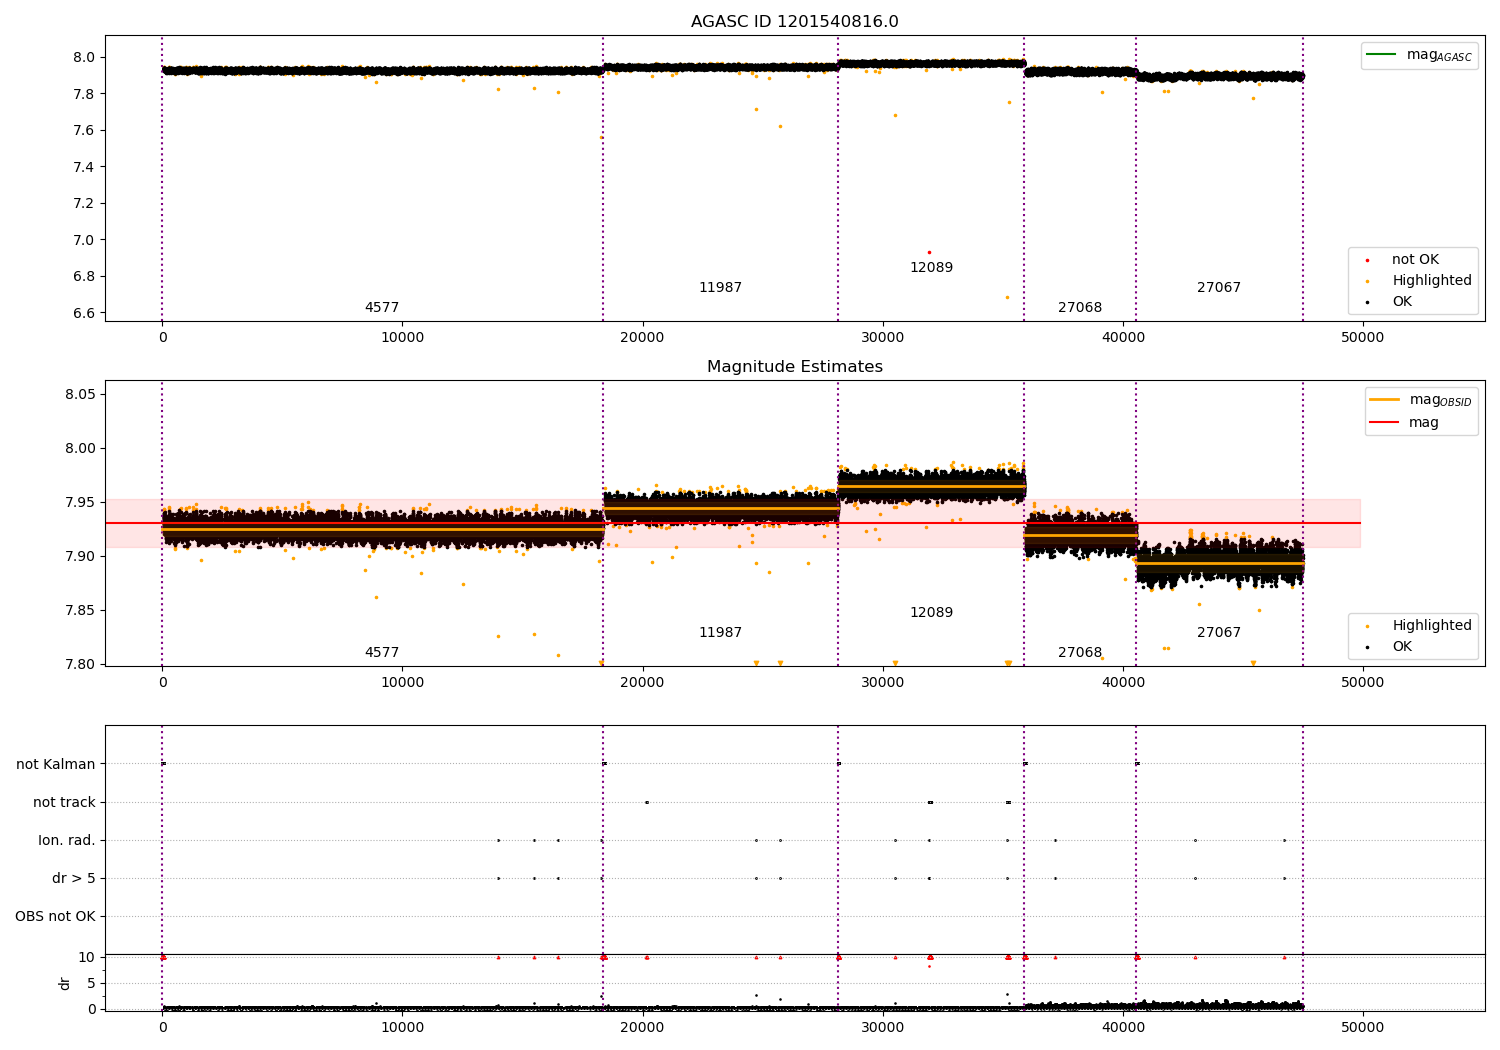Click obsid label 27068 in top plot
This screenshot has height=1050, width=1500.
coord(1080,308)
